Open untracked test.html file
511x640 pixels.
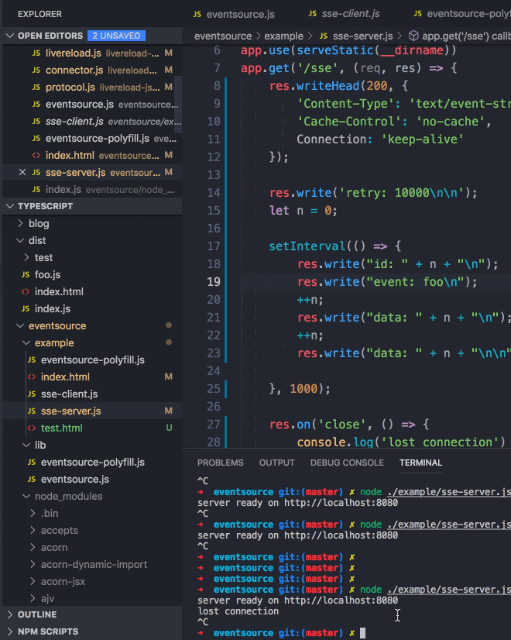point(92,428)
